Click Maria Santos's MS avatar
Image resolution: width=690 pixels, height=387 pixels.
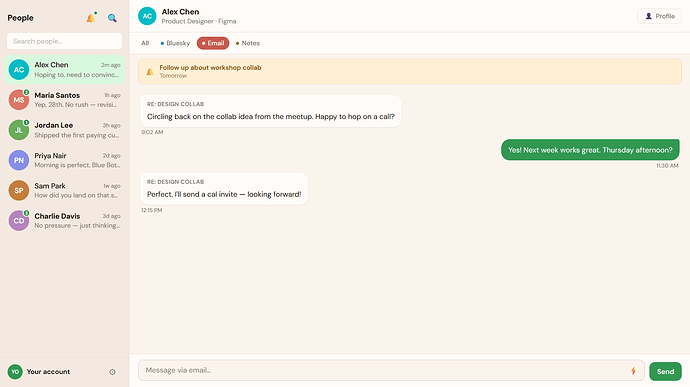coord(18,100)
